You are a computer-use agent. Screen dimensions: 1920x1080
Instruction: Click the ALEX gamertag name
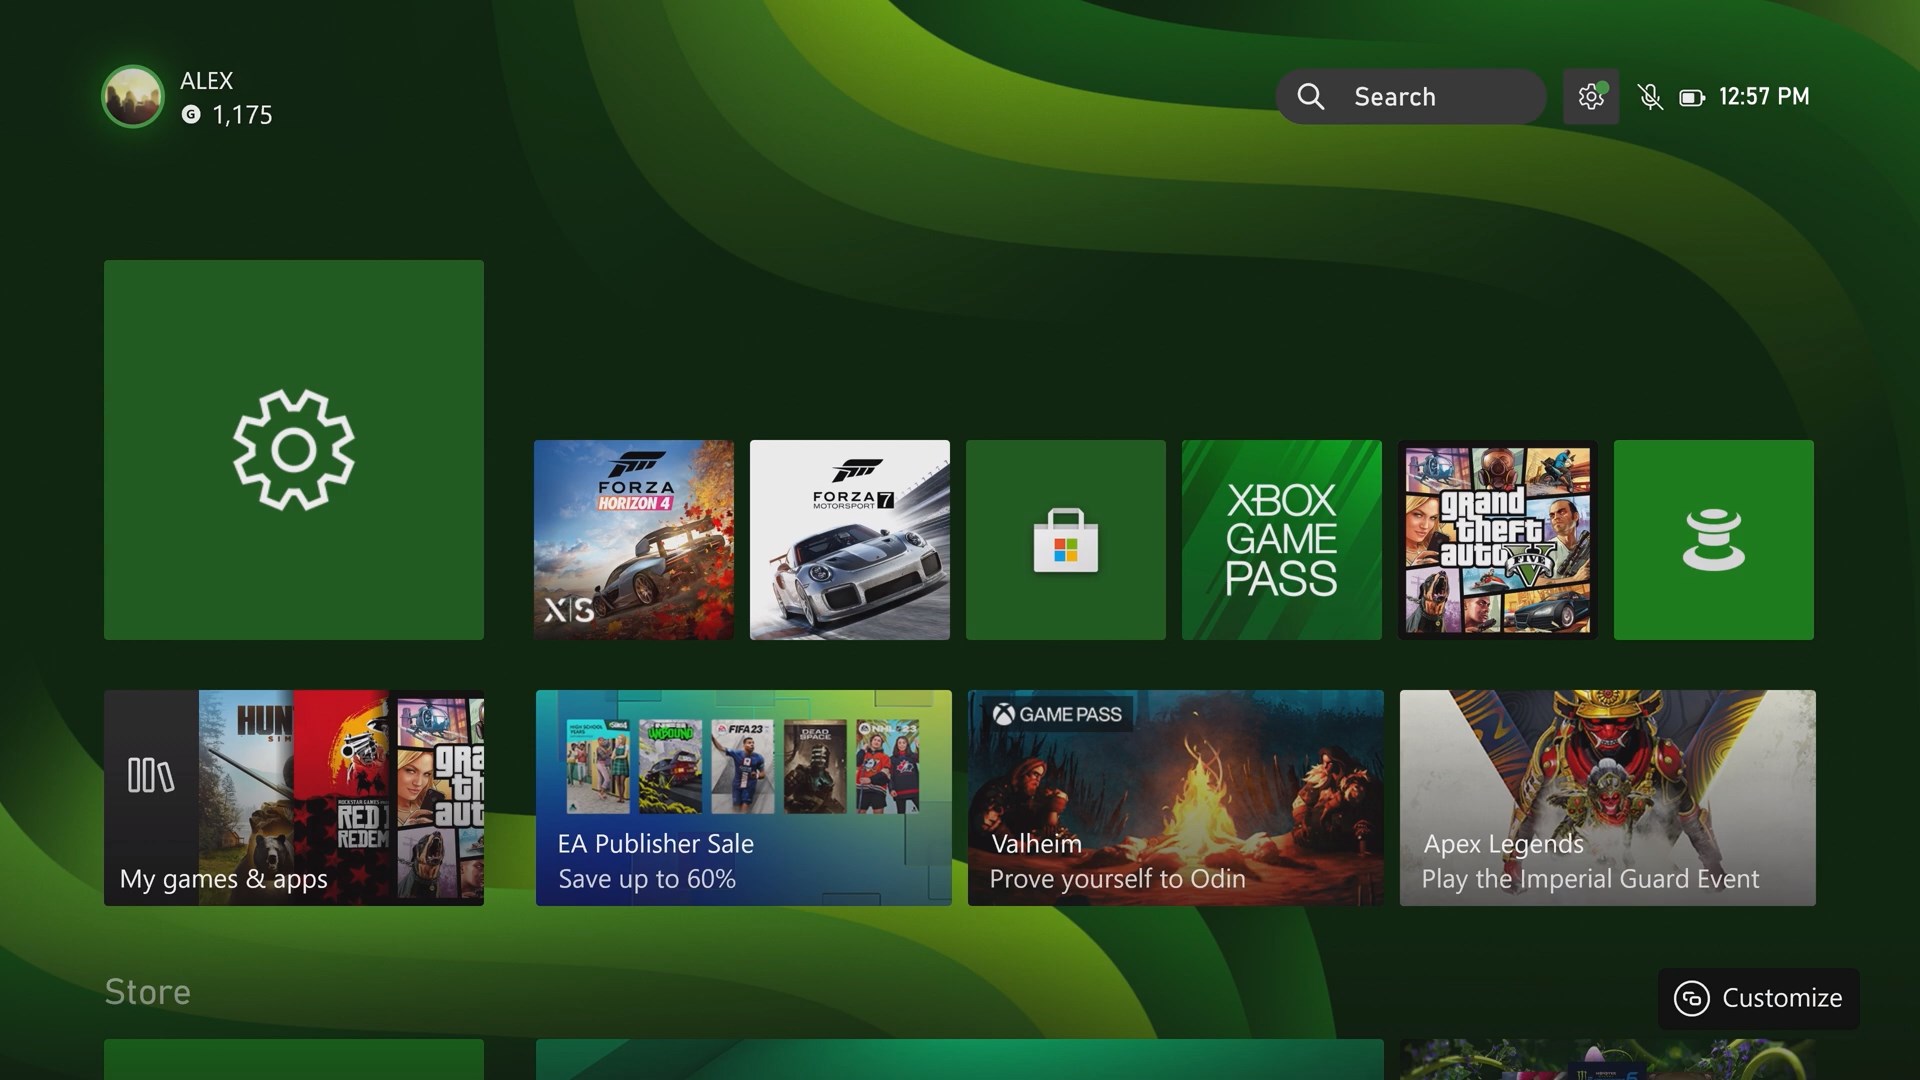(x=207, y=81)
